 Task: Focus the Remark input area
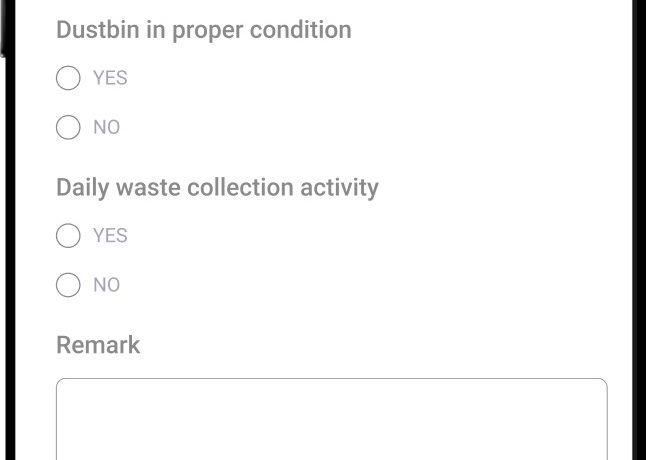pos(331,420)
